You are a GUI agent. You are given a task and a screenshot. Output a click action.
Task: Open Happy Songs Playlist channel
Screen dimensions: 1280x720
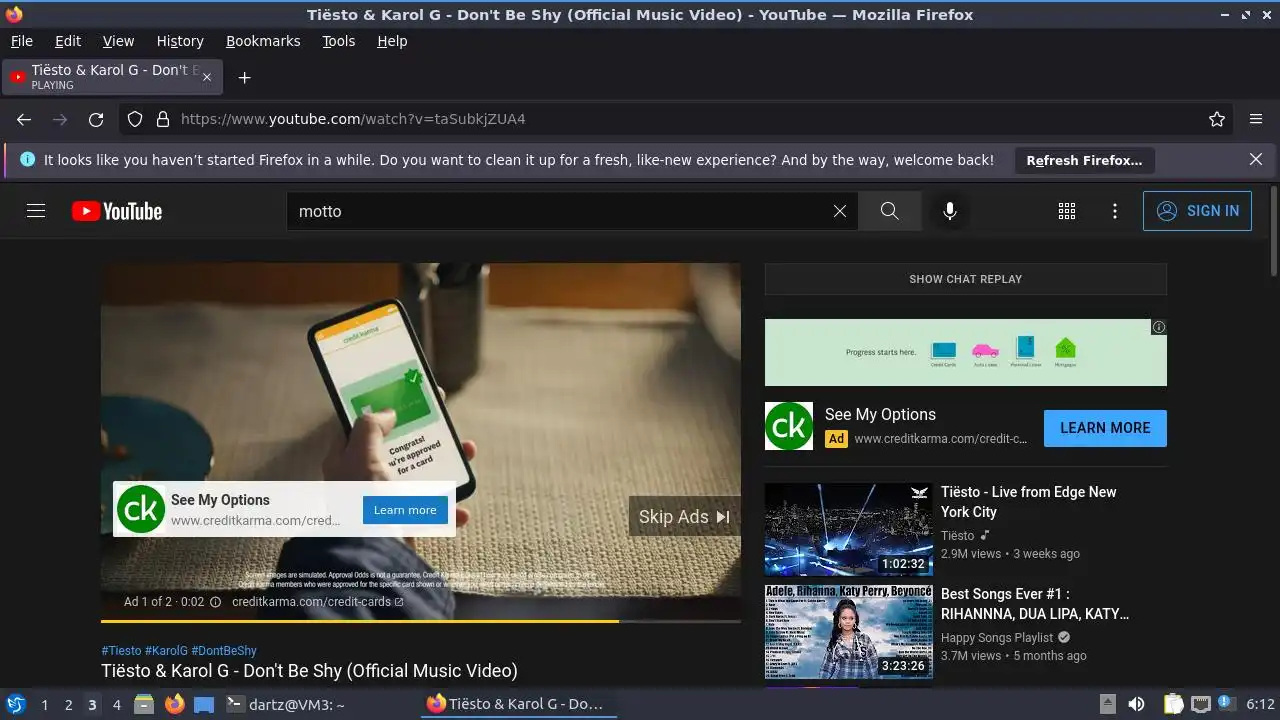coord(997,638)
